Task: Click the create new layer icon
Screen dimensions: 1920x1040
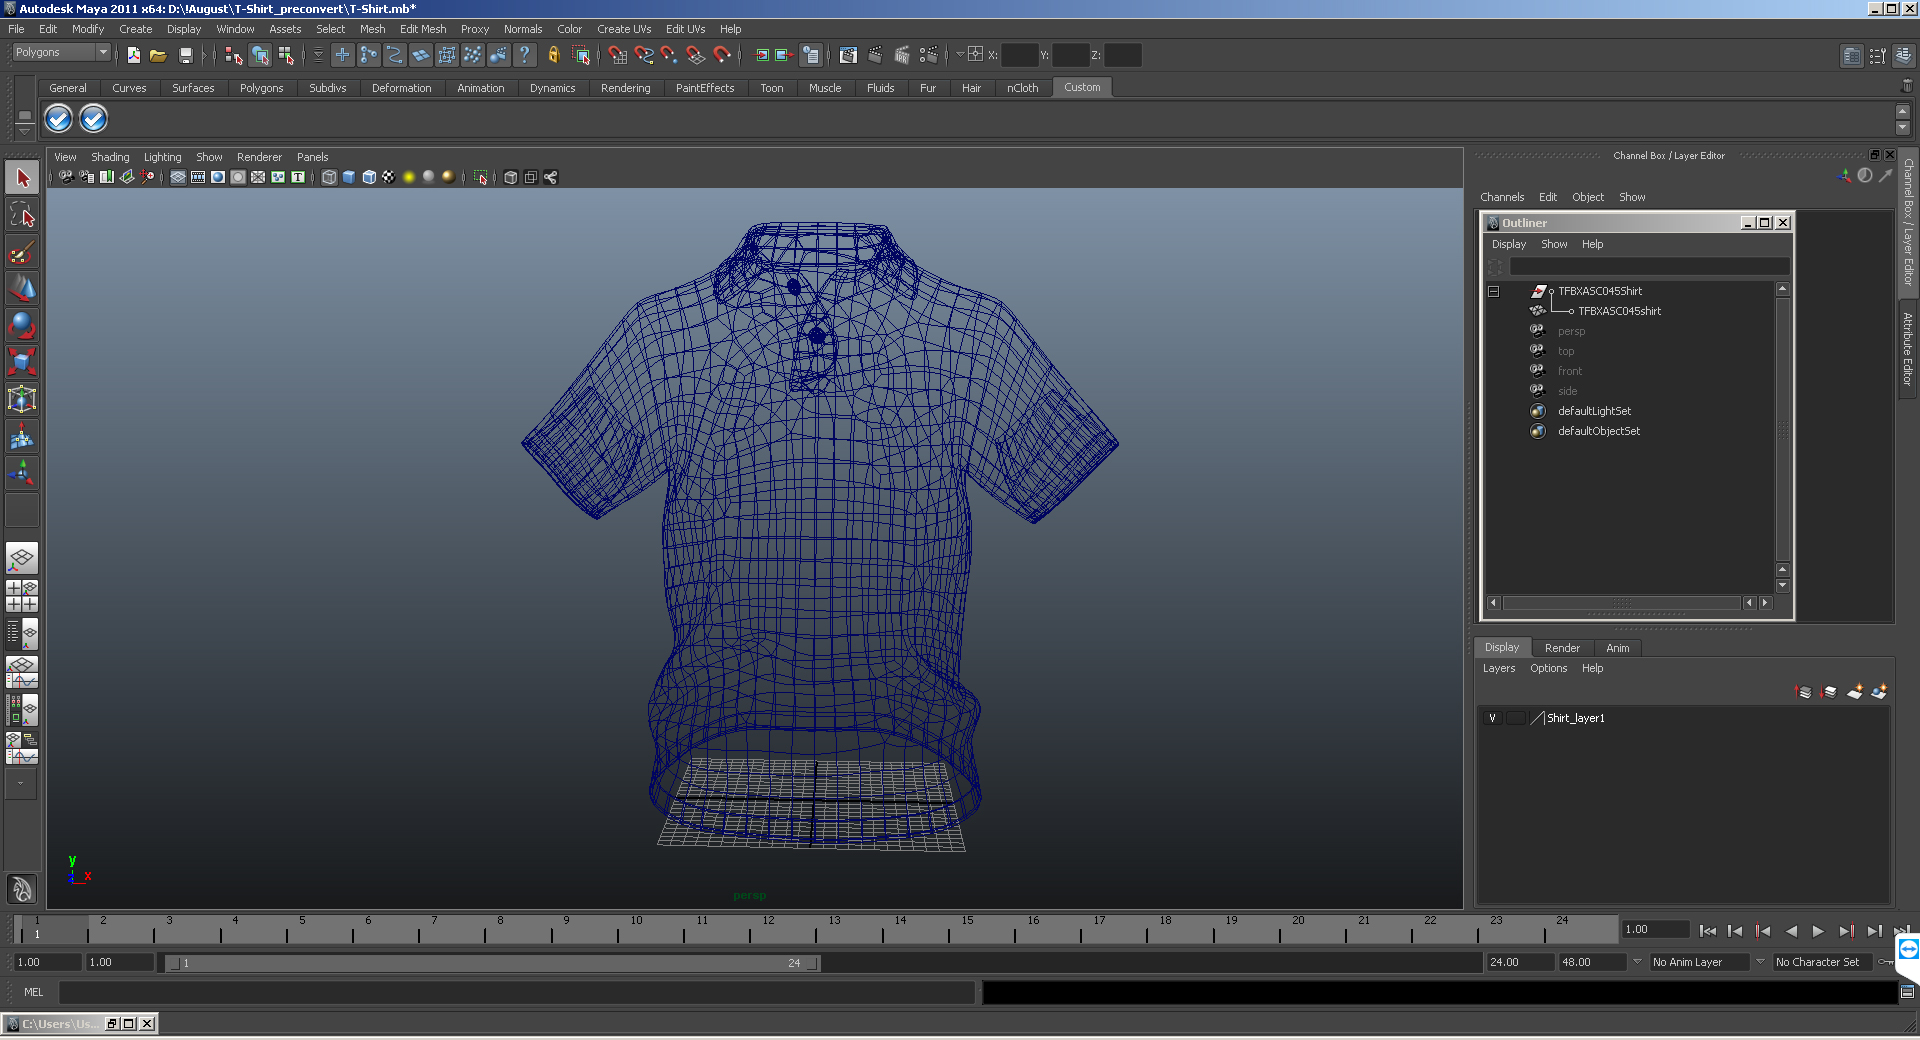Action: 1855,692
